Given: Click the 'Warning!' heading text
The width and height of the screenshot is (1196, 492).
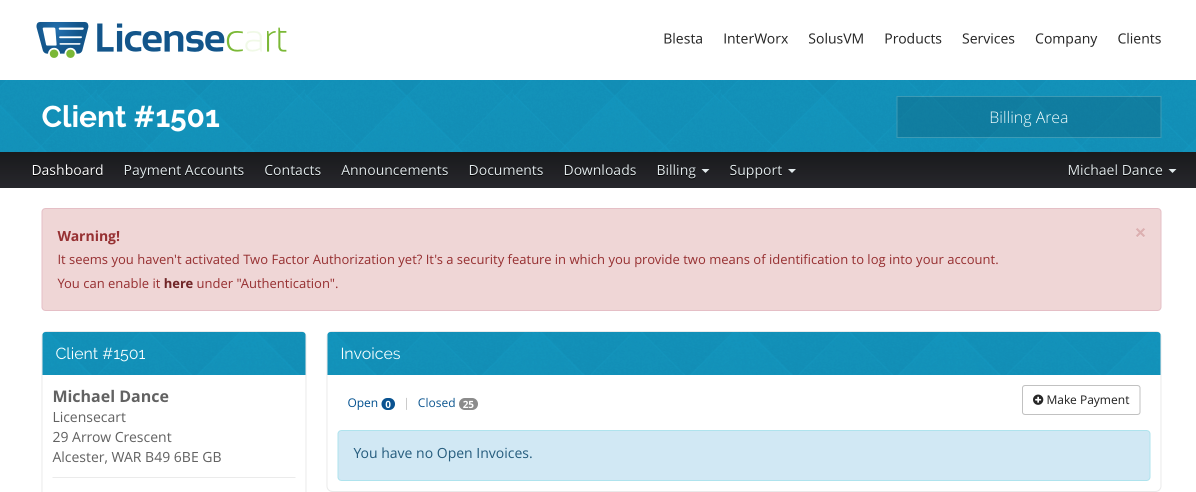Looking at the screenshot, I should 88,236.
